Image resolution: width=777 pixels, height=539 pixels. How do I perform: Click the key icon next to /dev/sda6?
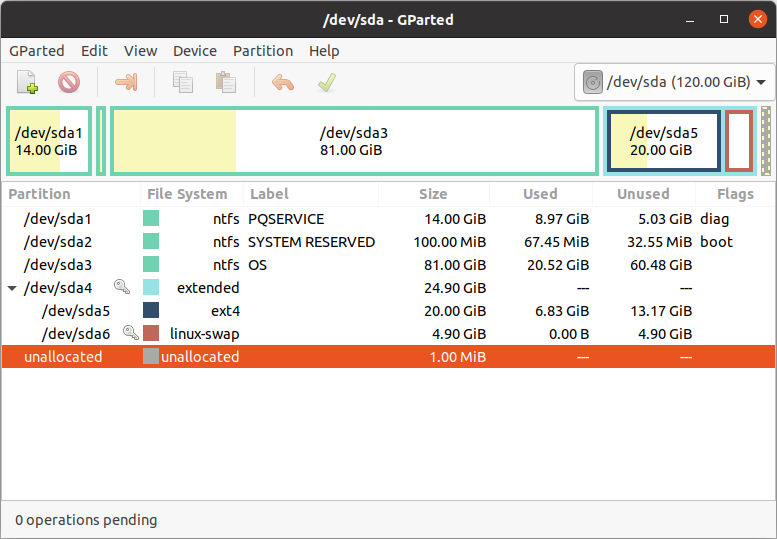click(x=131, y=332)
